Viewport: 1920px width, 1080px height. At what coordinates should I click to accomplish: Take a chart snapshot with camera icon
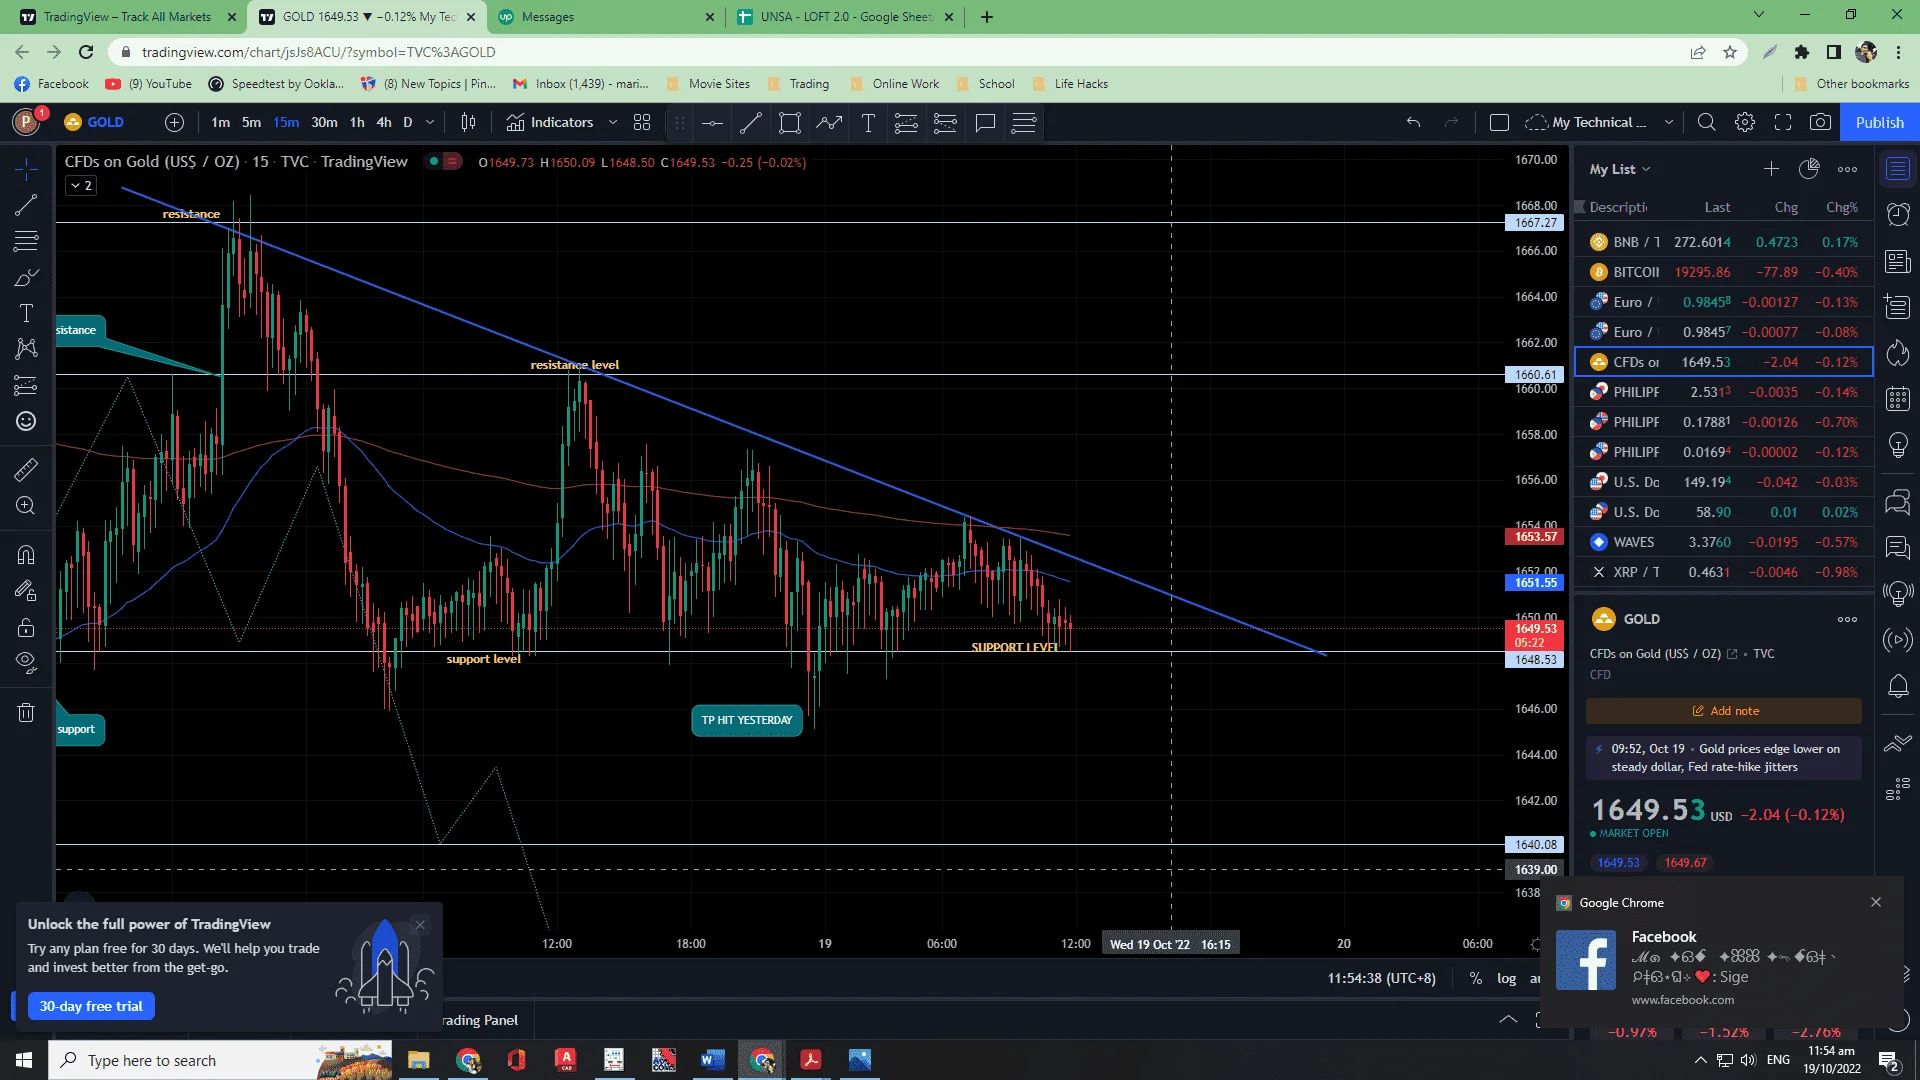pos(1821,122)
